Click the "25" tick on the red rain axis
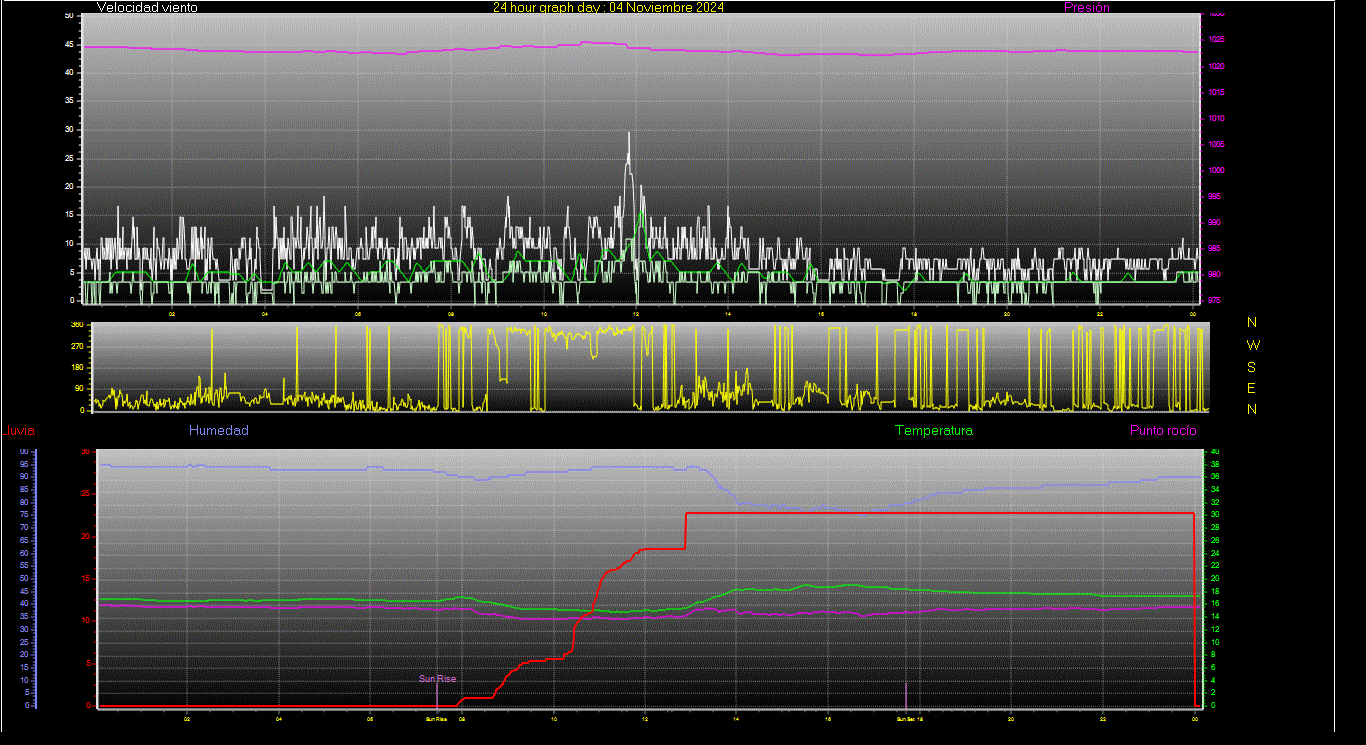This screenshot has width=1366, height=745. pyautogui.click(x=85, y=494)
